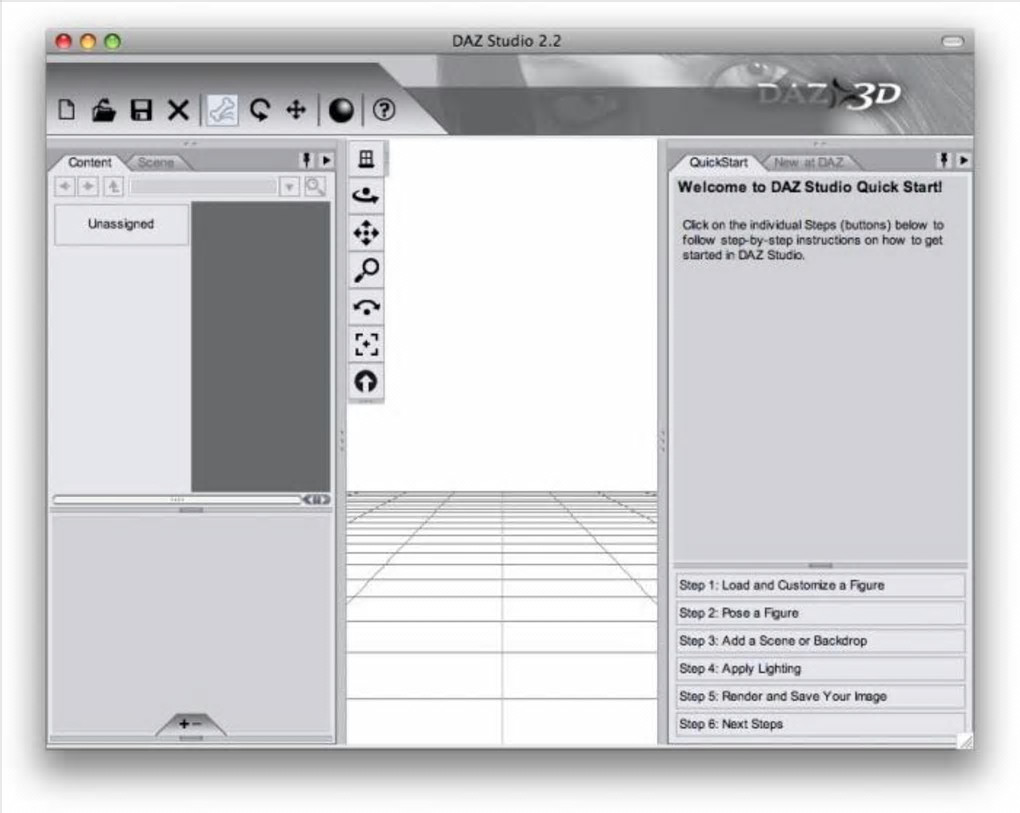Open a file with the folder icon
The width and height of the screenshot is (1020, 813).
click(103, 110)
